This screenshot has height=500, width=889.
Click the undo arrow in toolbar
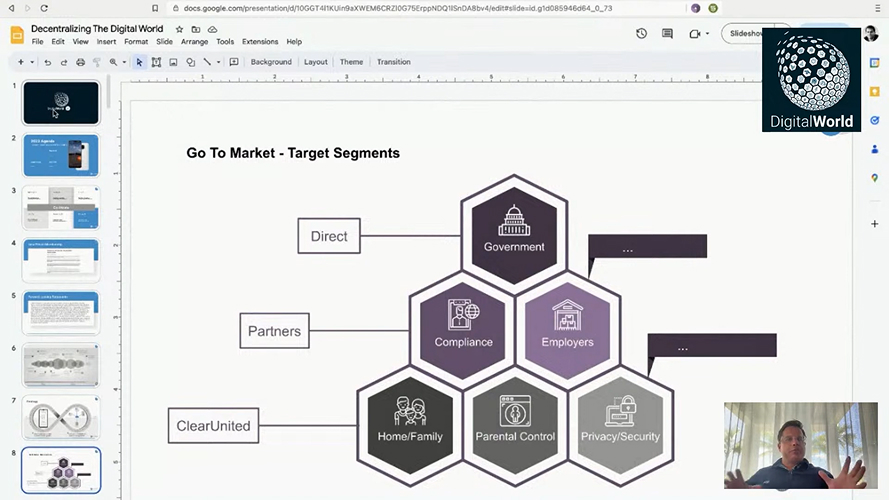47,62
